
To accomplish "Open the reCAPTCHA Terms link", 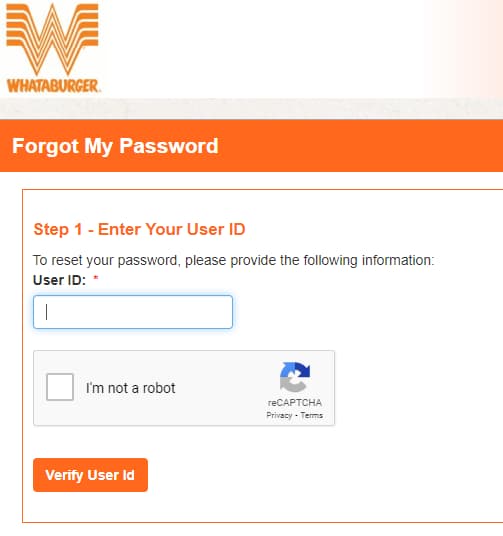I will pyautogui.click(x=312, y=415).
